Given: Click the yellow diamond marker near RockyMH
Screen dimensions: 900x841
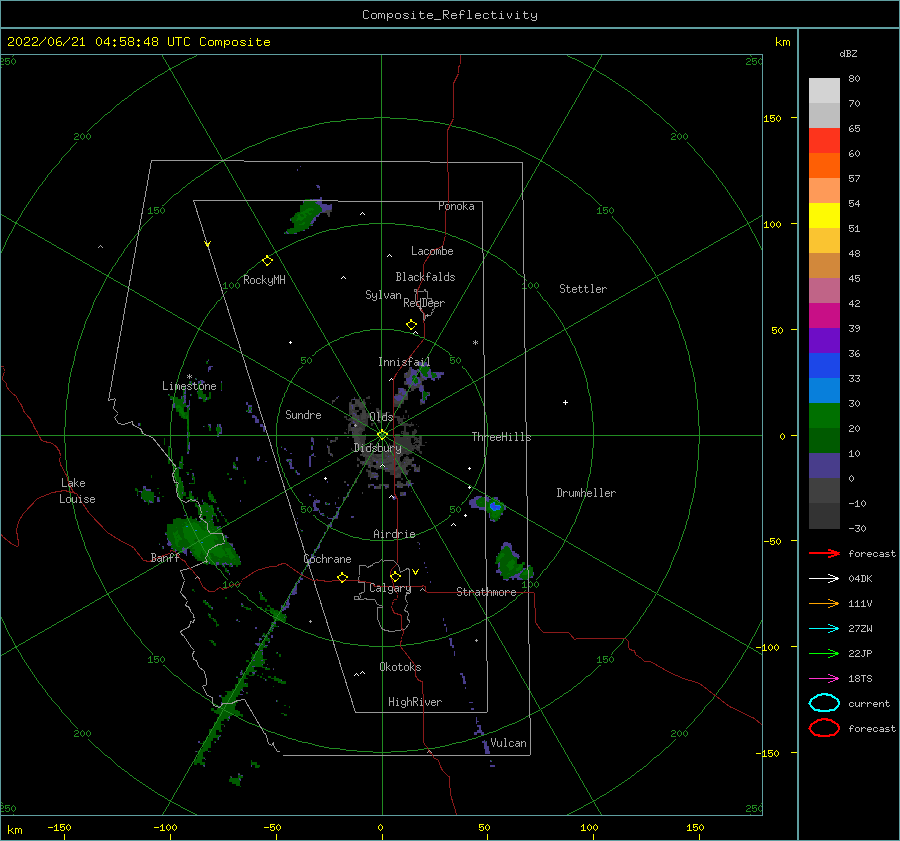Looking at the screenshot, I should [x=267, y=261].
